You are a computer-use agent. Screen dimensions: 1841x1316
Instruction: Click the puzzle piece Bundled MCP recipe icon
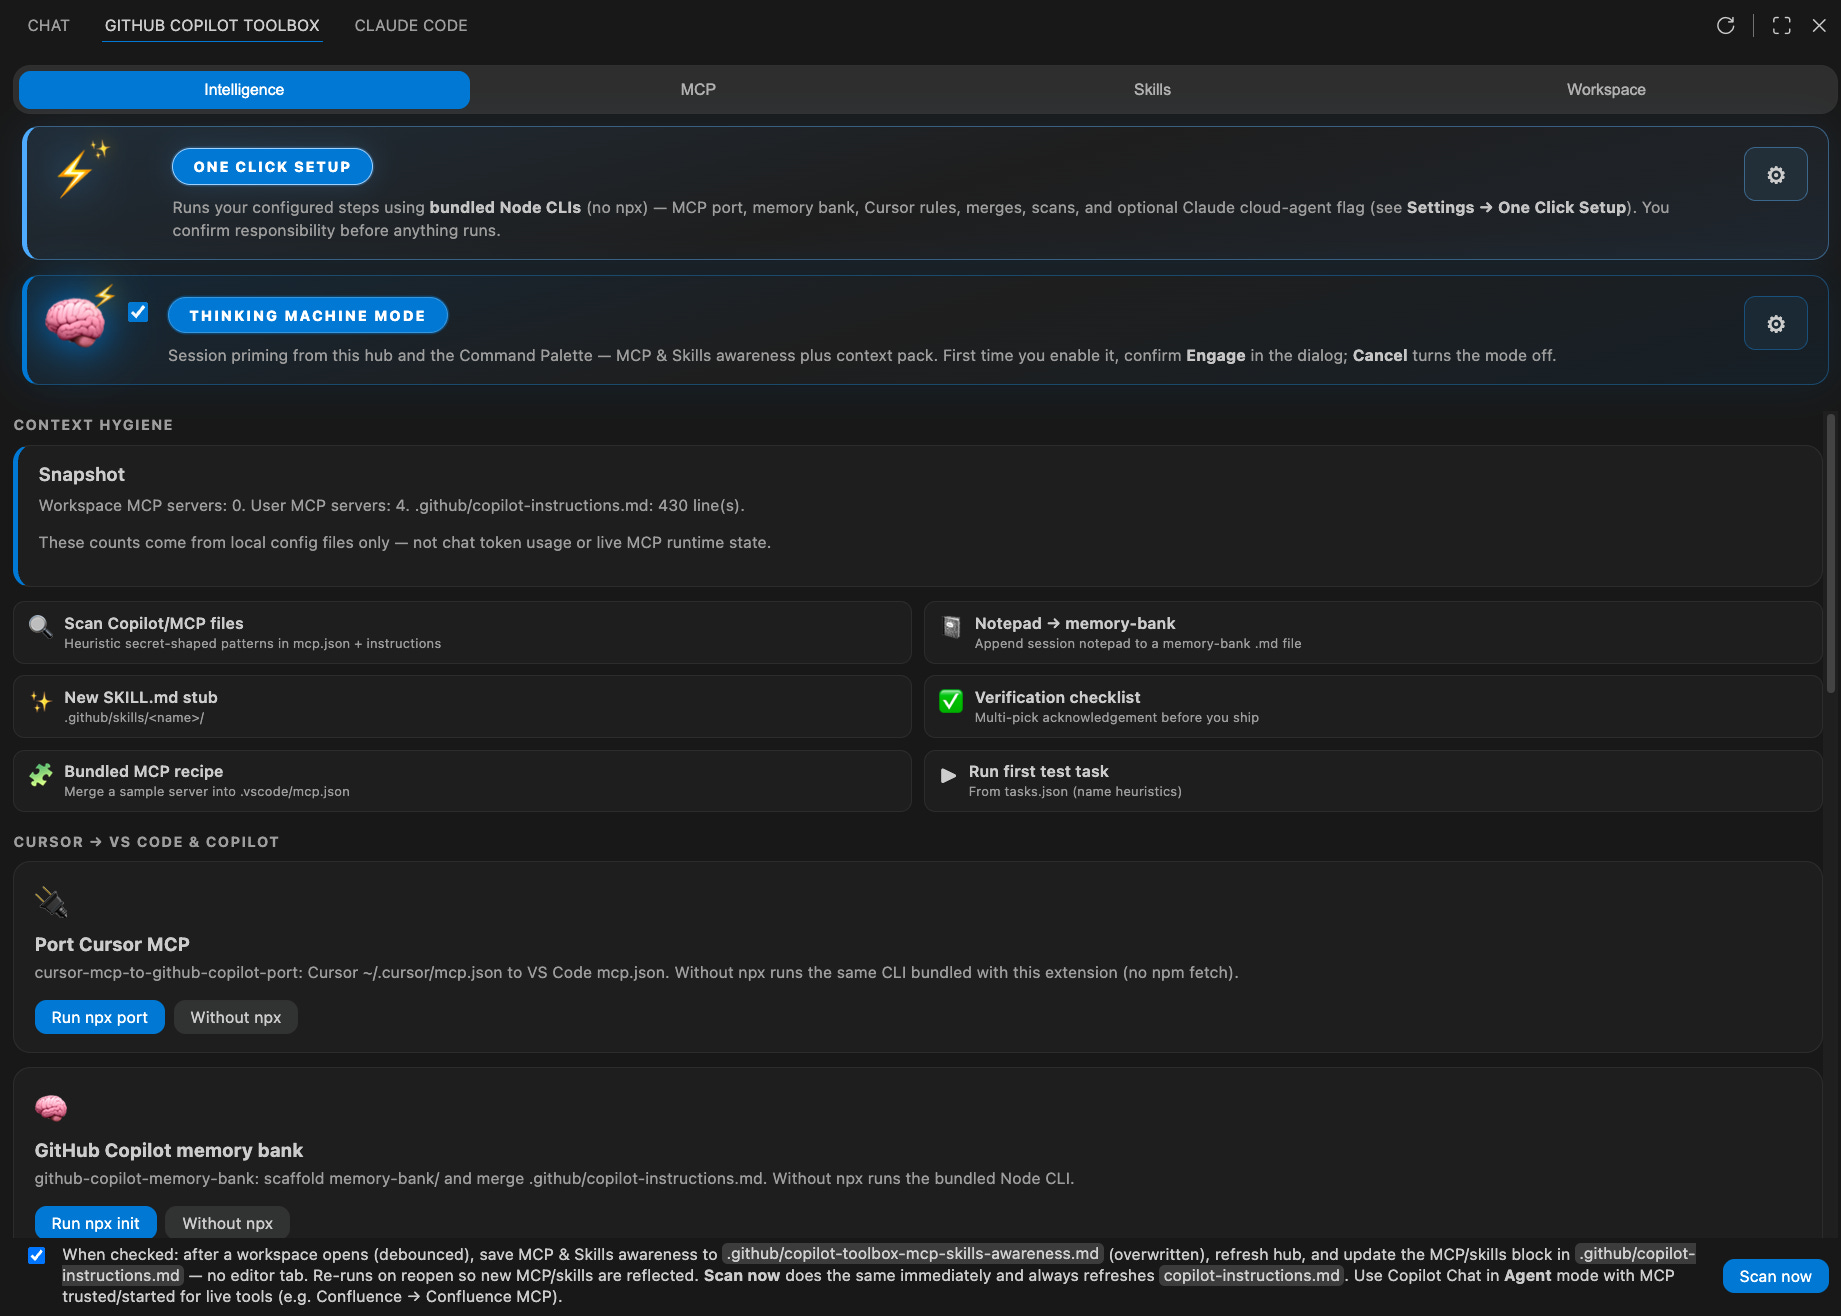click(41, 775)
